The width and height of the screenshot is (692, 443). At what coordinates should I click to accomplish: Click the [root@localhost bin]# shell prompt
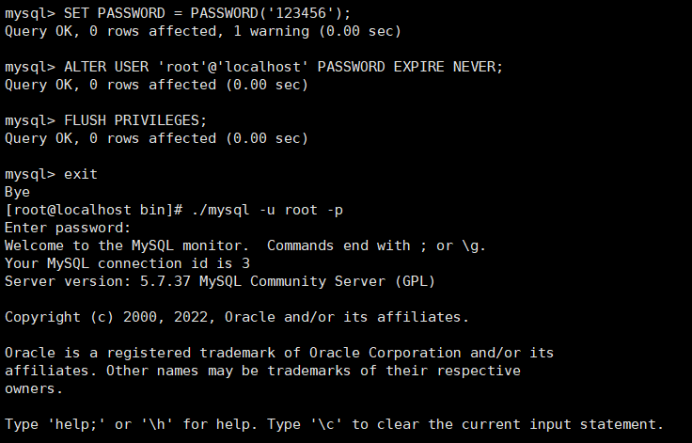coord(92,209)
